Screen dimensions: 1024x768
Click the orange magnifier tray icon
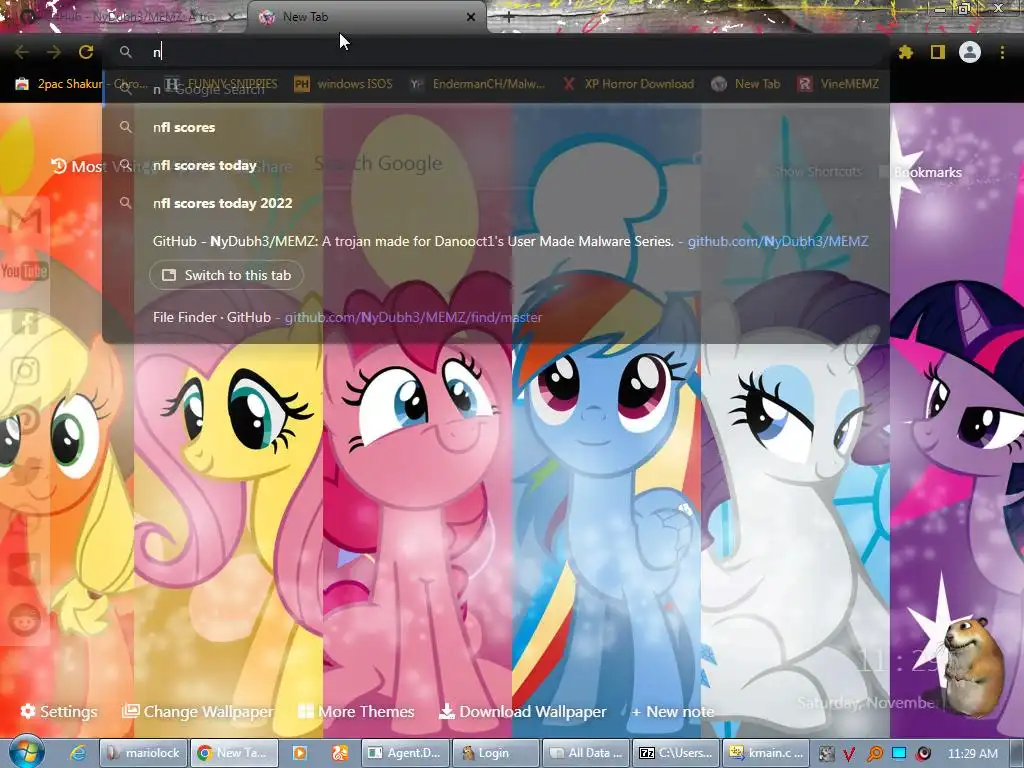point(874,754)
